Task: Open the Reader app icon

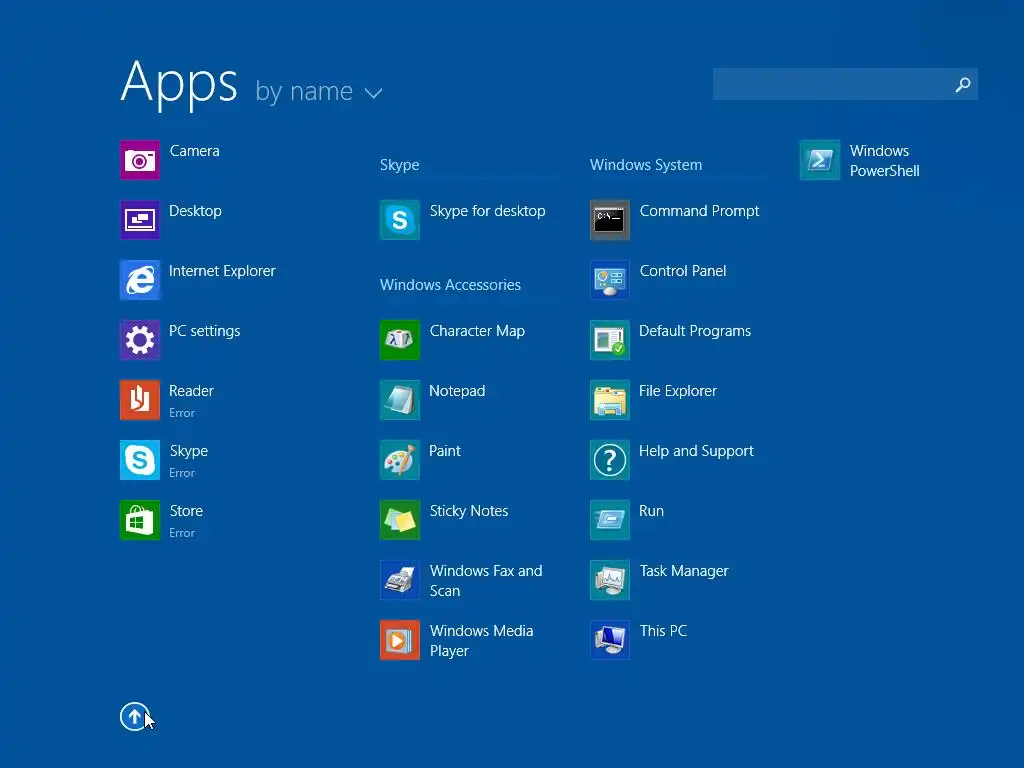Action: (140, 400)
